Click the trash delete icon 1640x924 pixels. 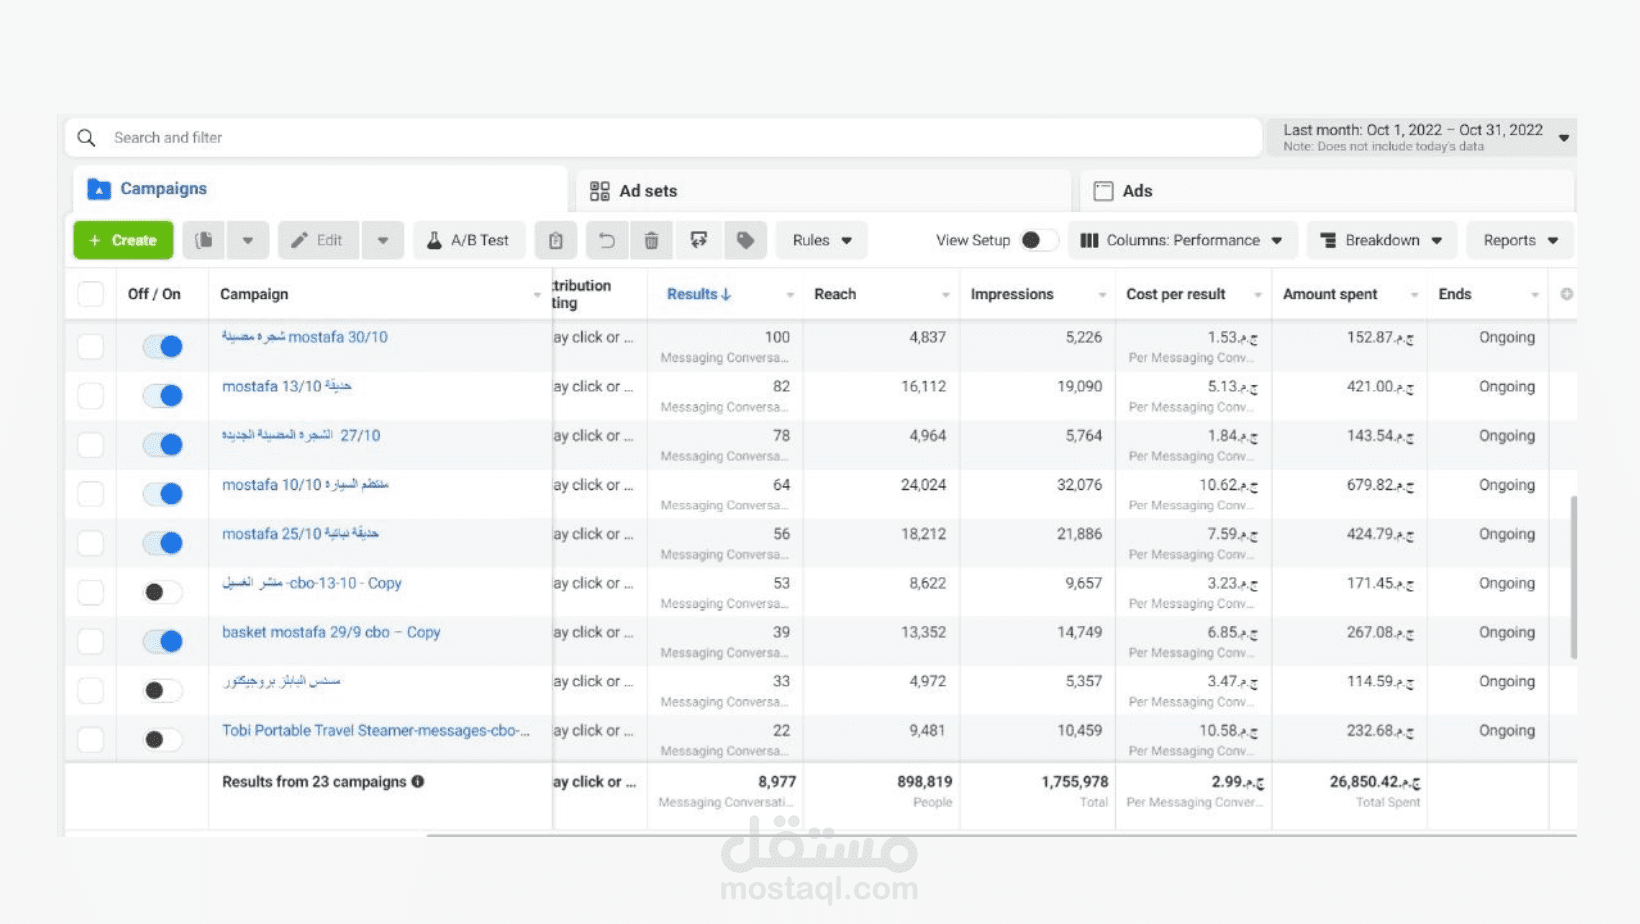click(x=651, y=240)
